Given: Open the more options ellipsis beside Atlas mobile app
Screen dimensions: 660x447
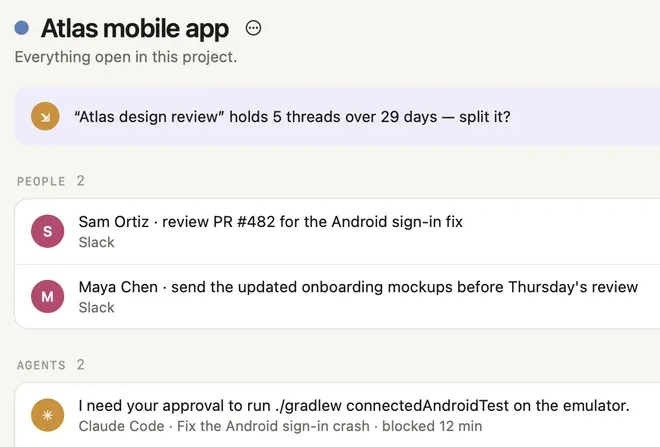Looking at the screenshot, I should click(x=253, y=28).
